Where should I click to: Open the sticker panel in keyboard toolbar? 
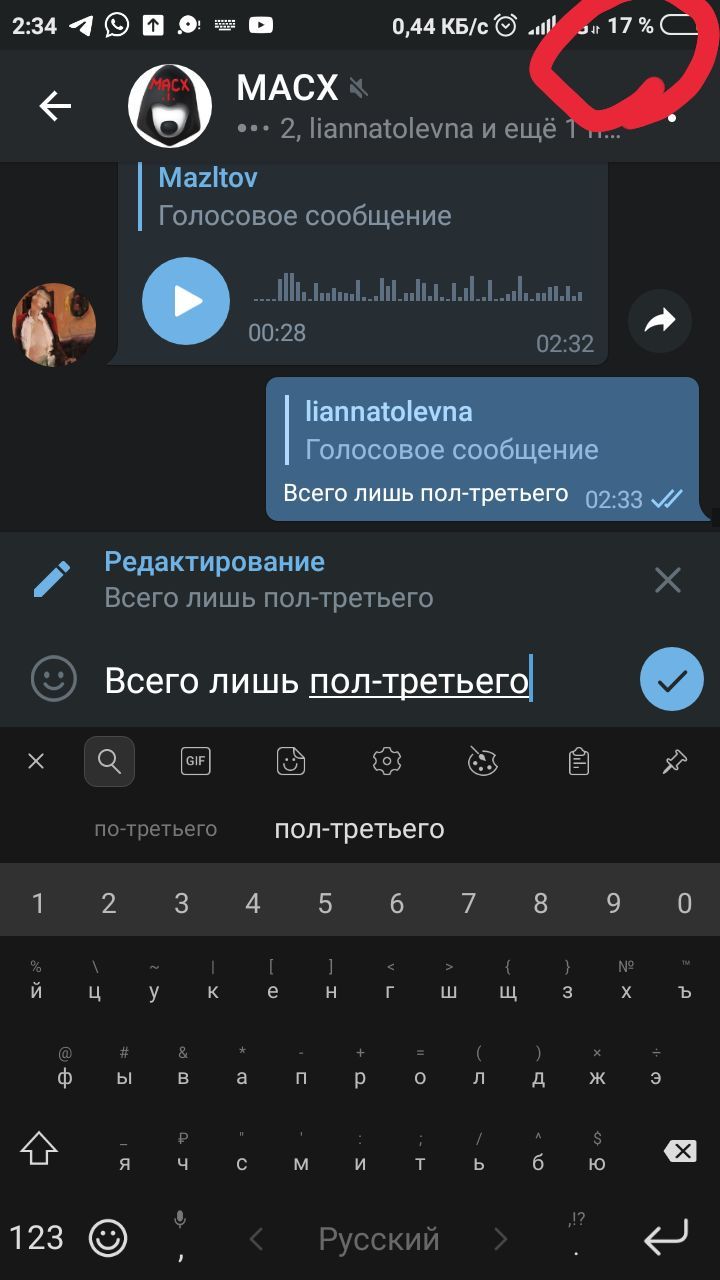coord(291,762)
